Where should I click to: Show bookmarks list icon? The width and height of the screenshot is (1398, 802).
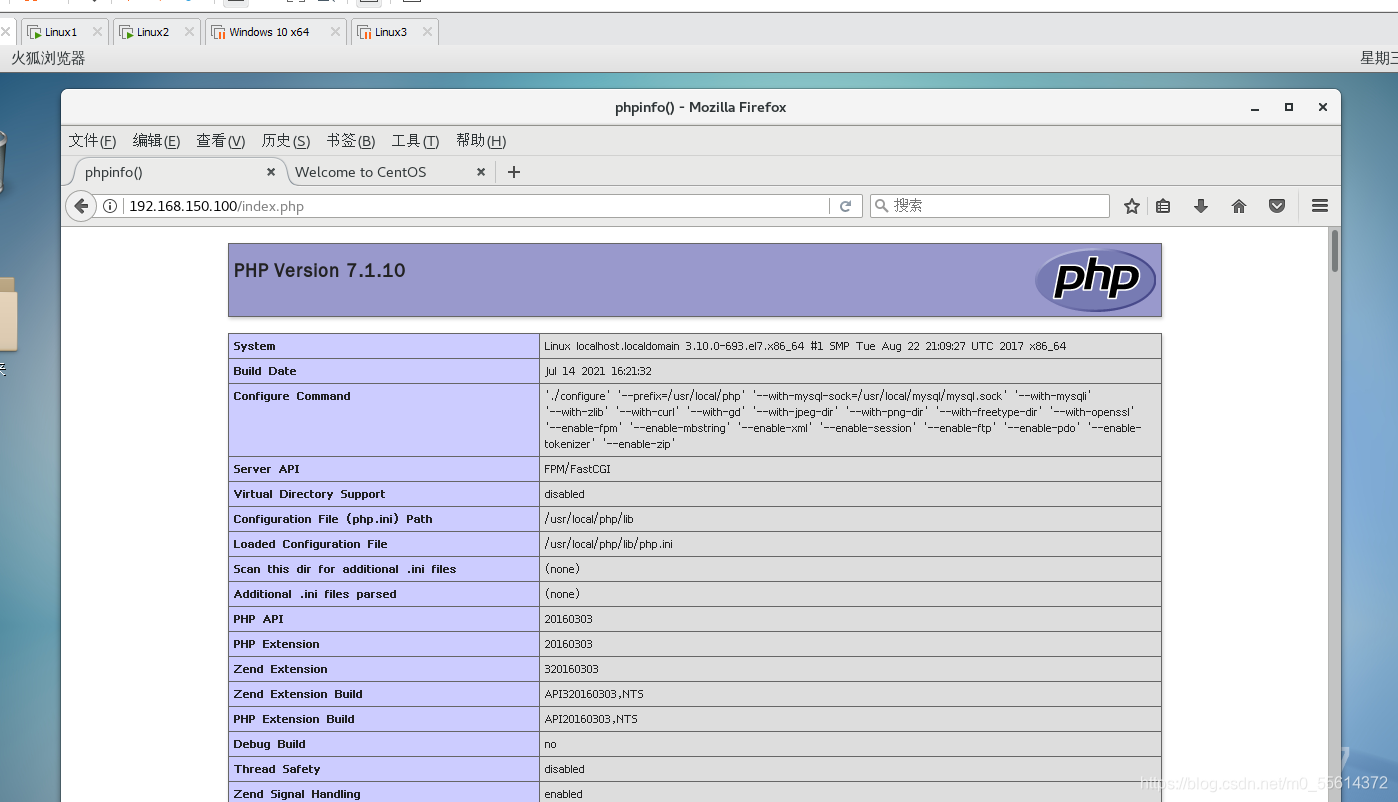pos(1163,206)
